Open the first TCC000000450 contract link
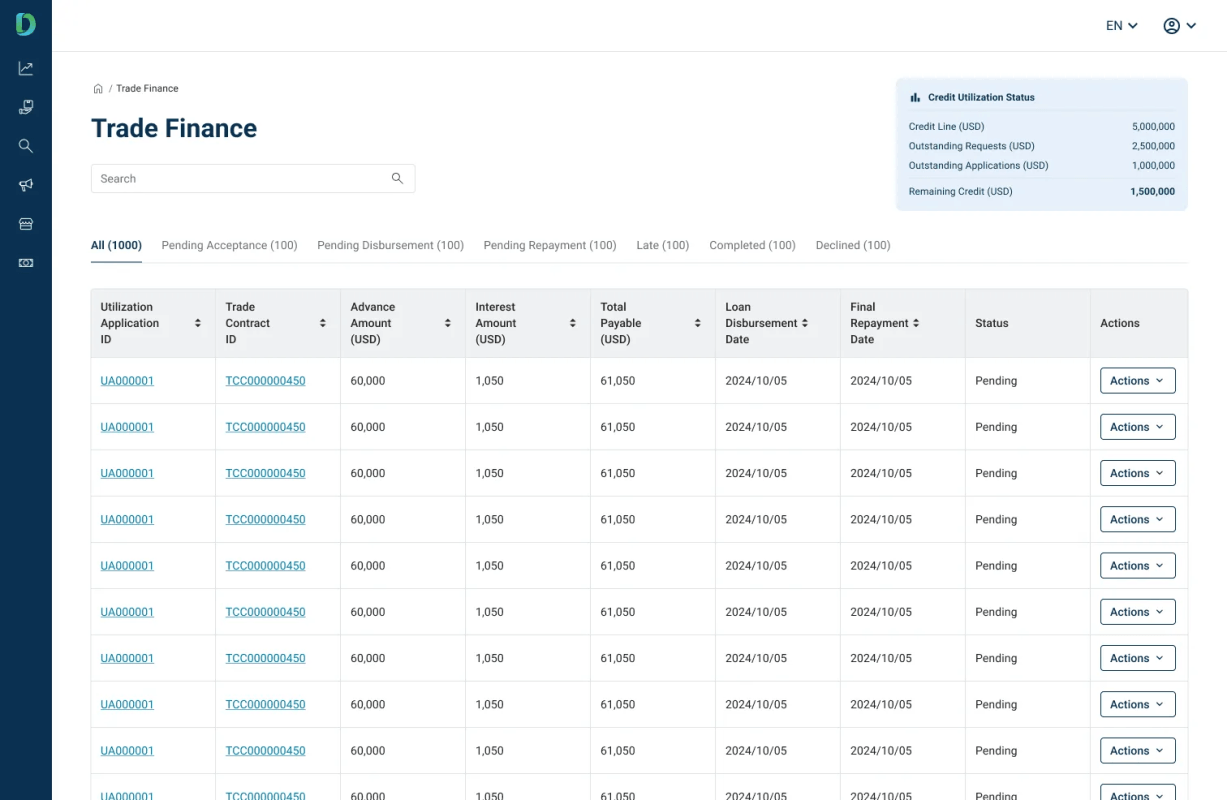 265,381
